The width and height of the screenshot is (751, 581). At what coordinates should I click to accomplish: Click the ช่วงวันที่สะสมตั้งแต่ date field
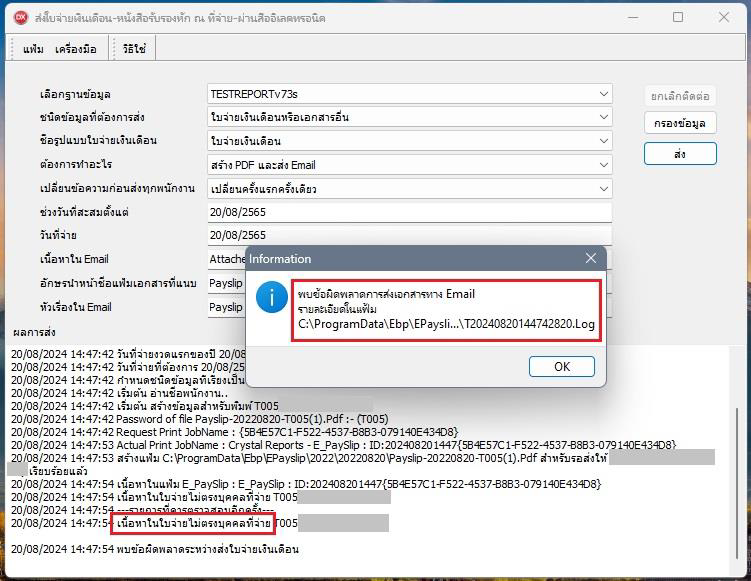click(x=408, y=213)
